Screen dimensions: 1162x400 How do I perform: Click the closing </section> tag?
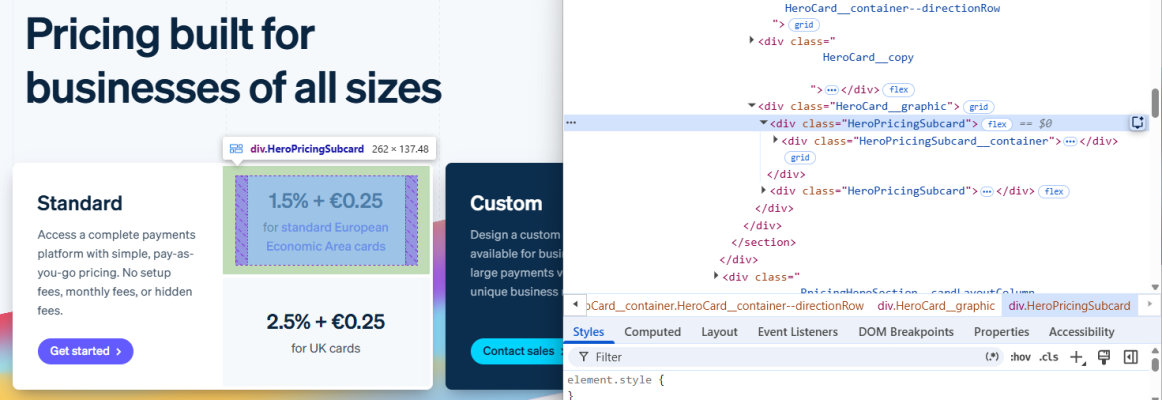[764, 242]
